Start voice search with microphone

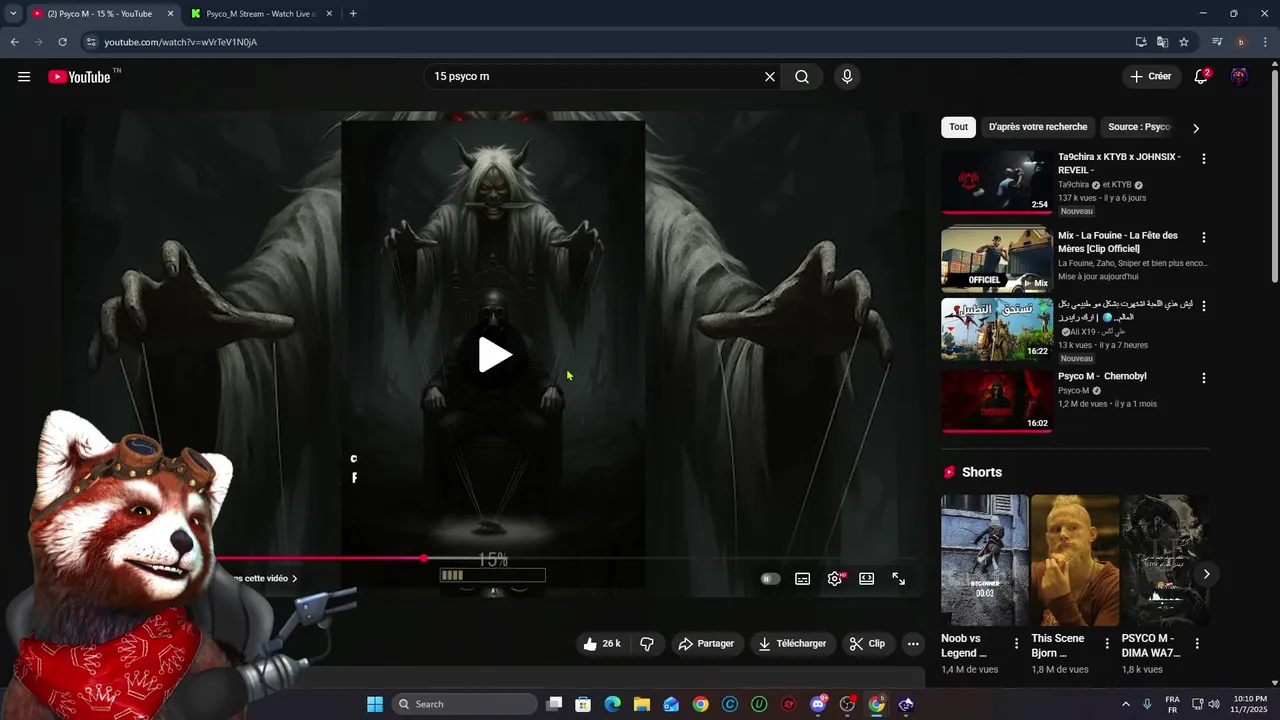click(x=847, y=77)
